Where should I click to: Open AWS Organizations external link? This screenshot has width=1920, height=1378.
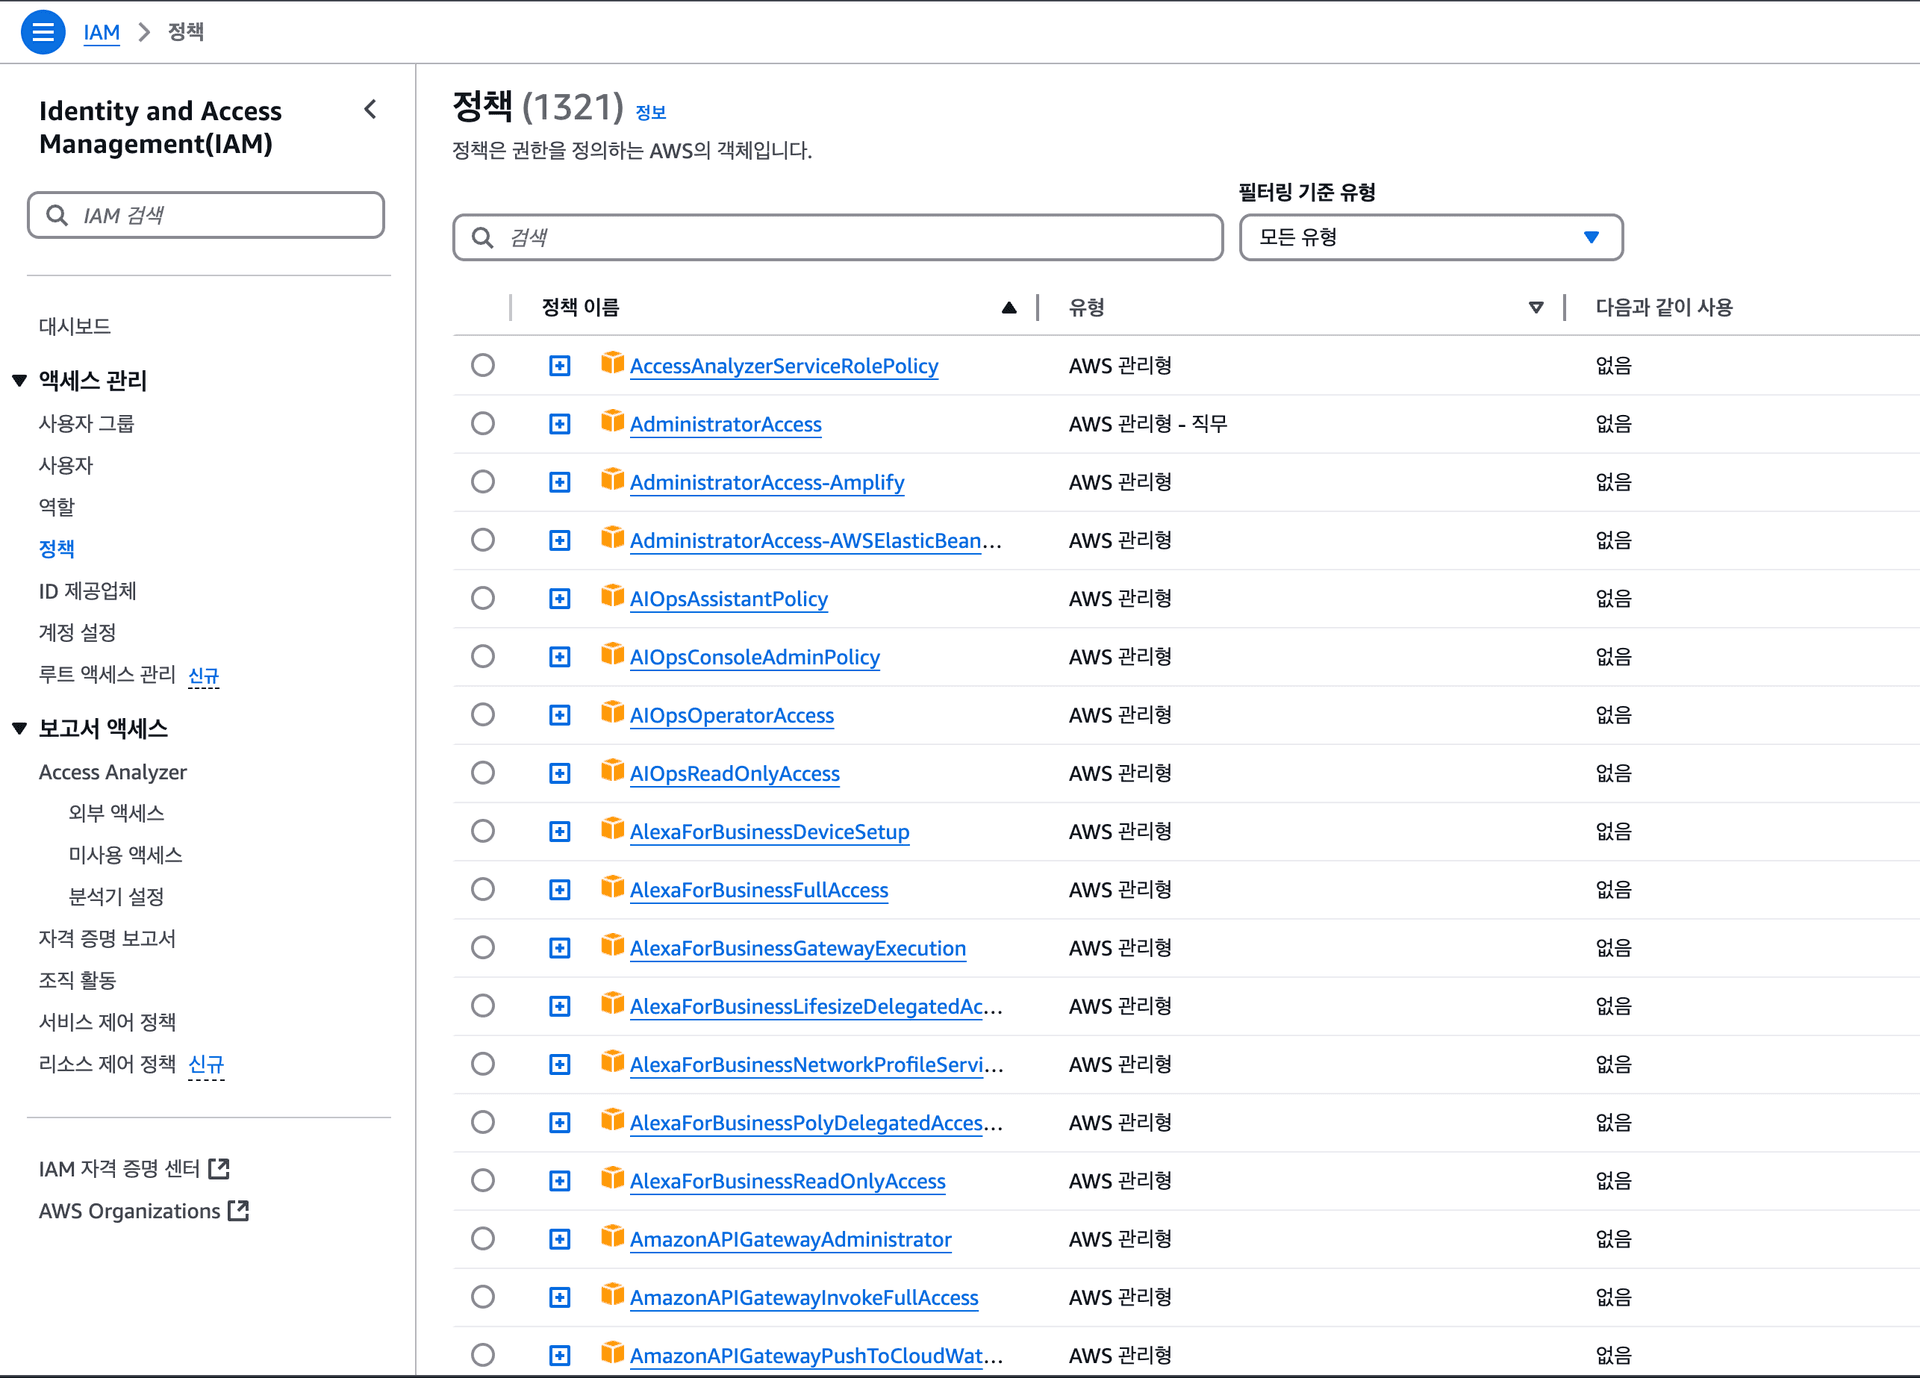click(143, 1211)
